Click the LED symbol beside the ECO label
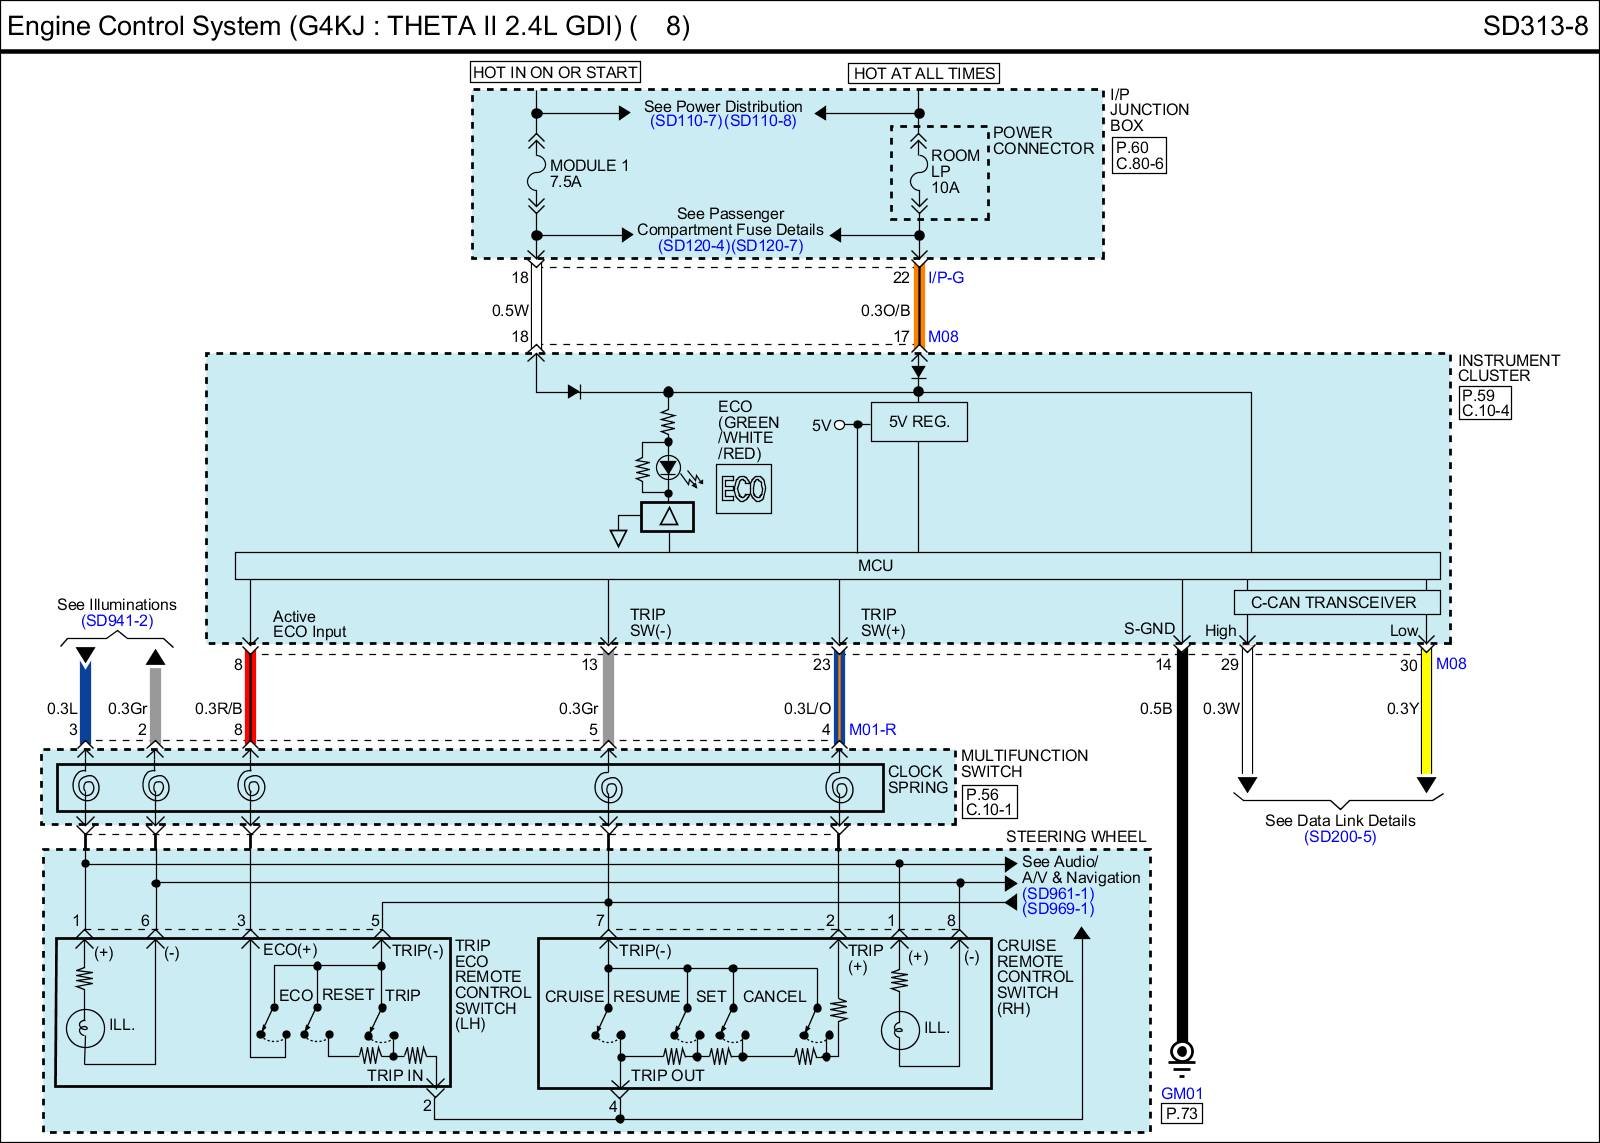 click(x=668, y=468)
